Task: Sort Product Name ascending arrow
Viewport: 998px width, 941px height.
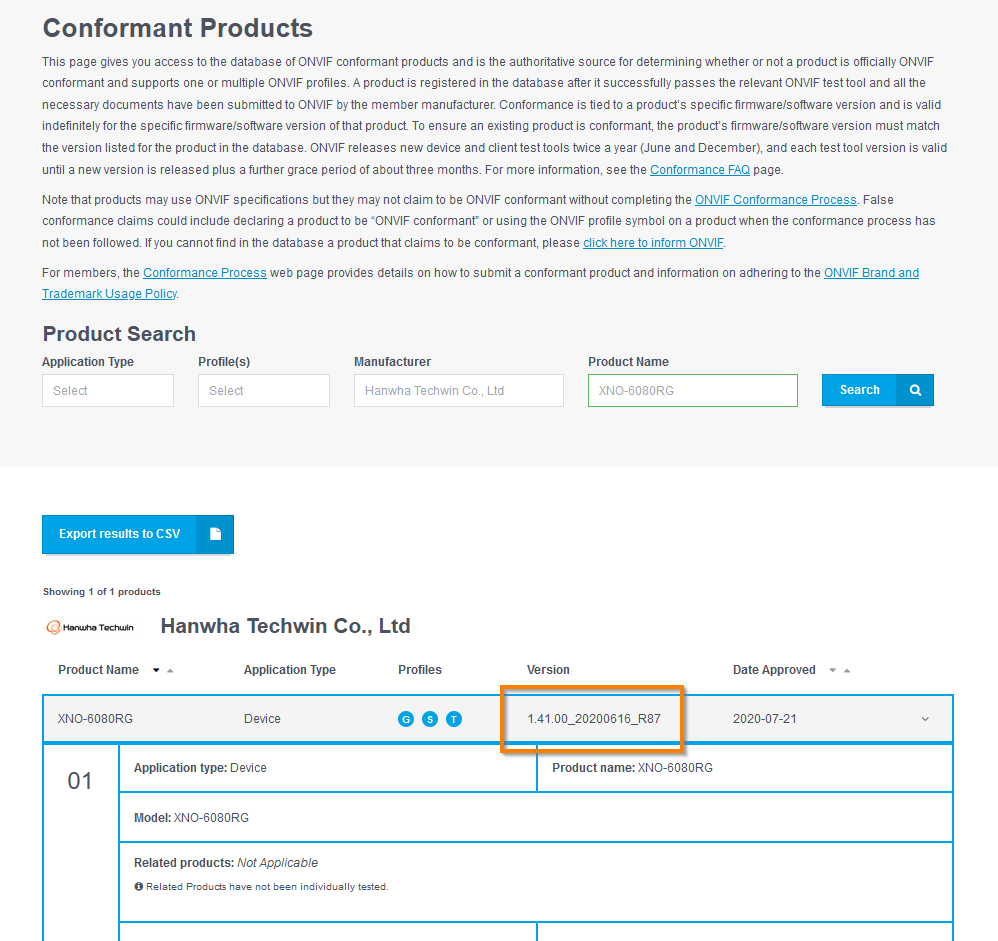Action: click(x=170, y=670)
